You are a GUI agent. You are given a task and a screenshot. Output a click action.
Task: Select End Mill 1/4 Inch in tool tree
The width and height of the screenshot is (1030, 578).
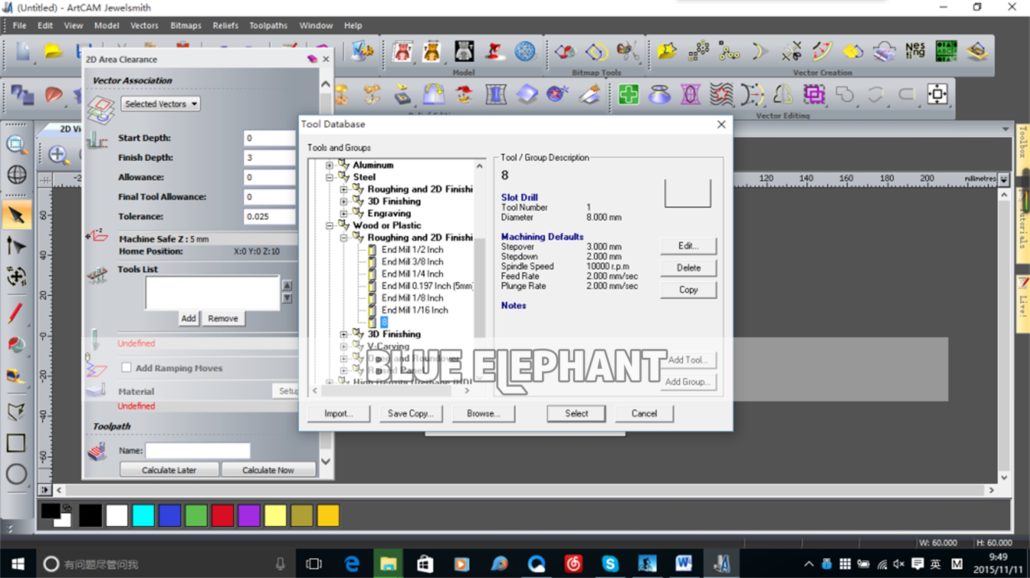click(x=413, y=274)
